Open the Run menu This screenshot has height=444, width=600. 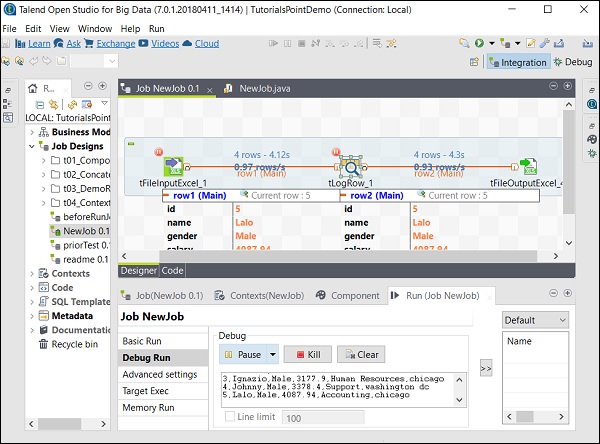tap(157, 29)
